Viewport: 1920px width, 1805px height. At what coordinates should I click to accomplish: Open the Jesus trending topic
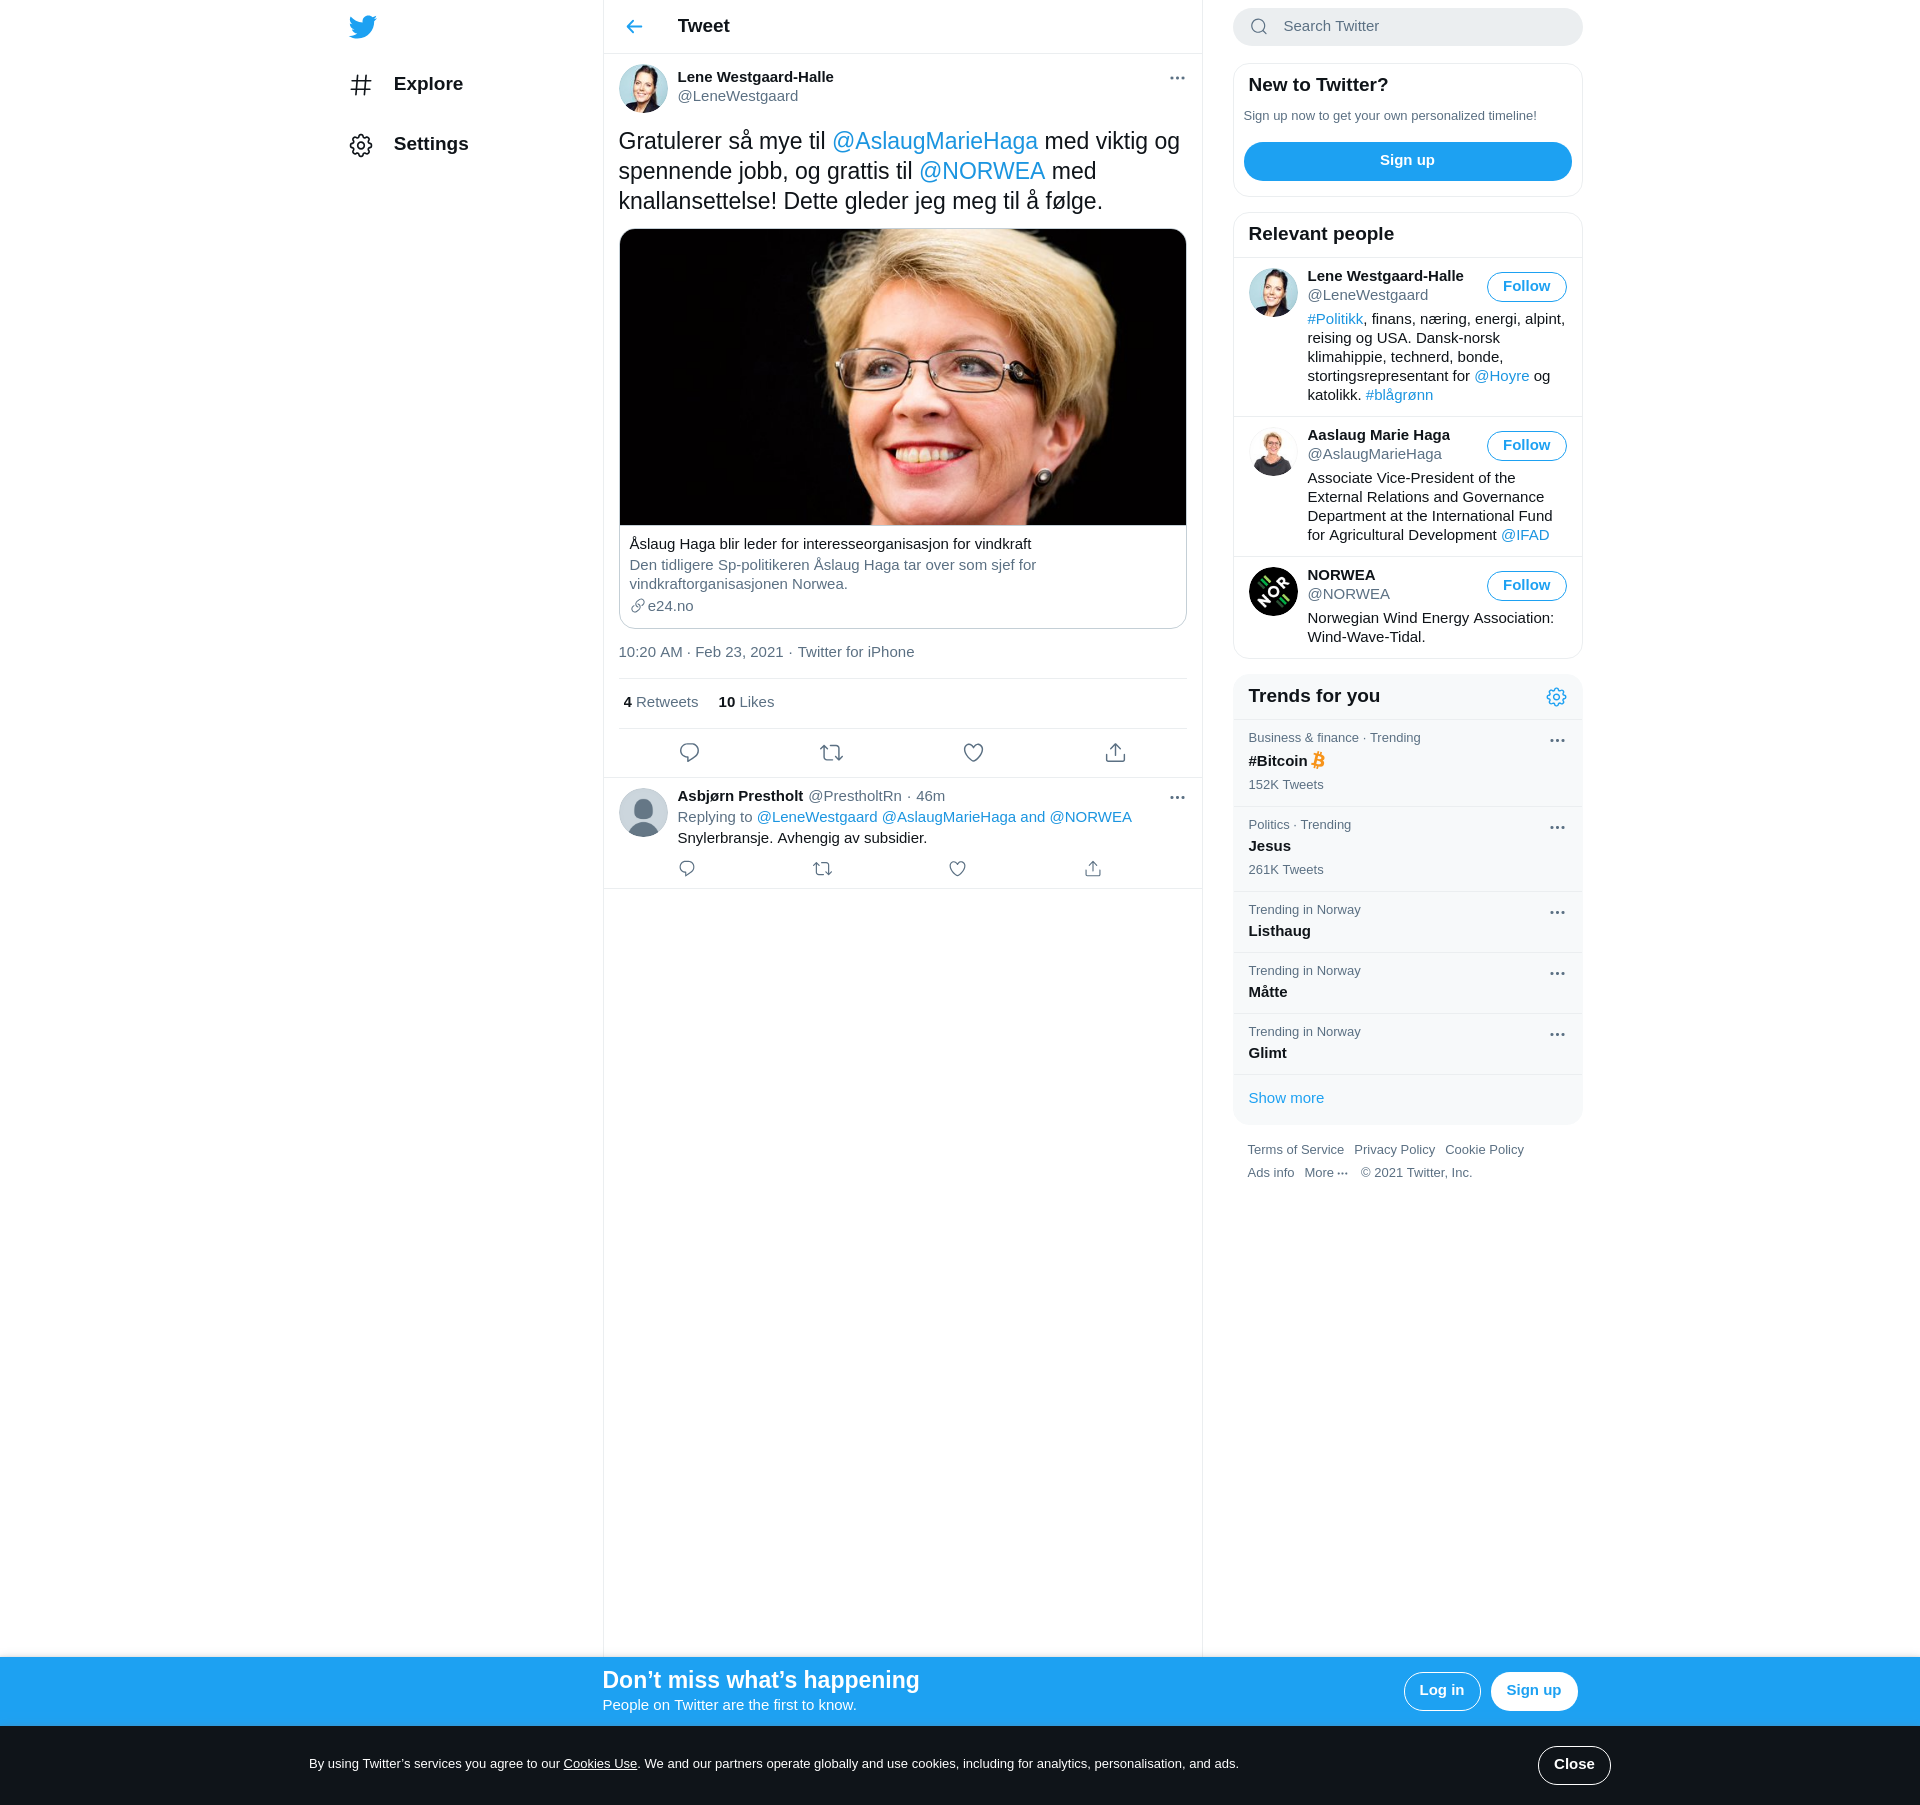point(1407,849)
